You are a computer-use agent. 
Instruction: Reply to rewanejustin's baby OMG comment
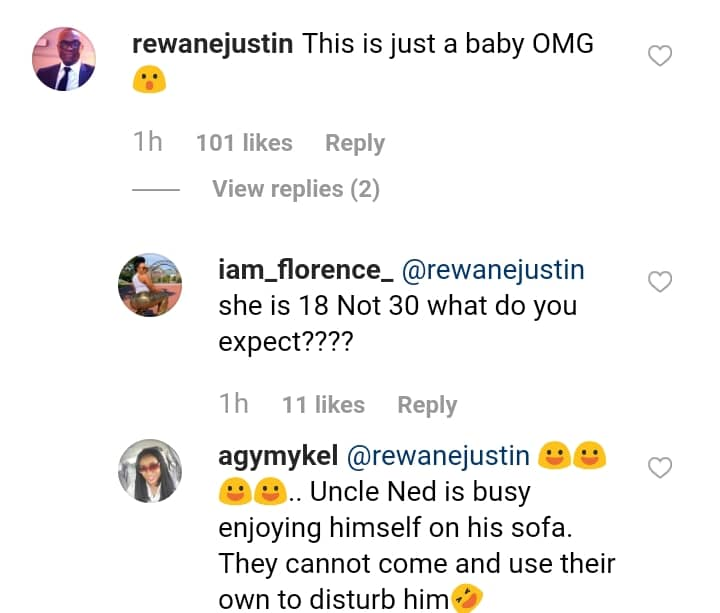point(355,143)
